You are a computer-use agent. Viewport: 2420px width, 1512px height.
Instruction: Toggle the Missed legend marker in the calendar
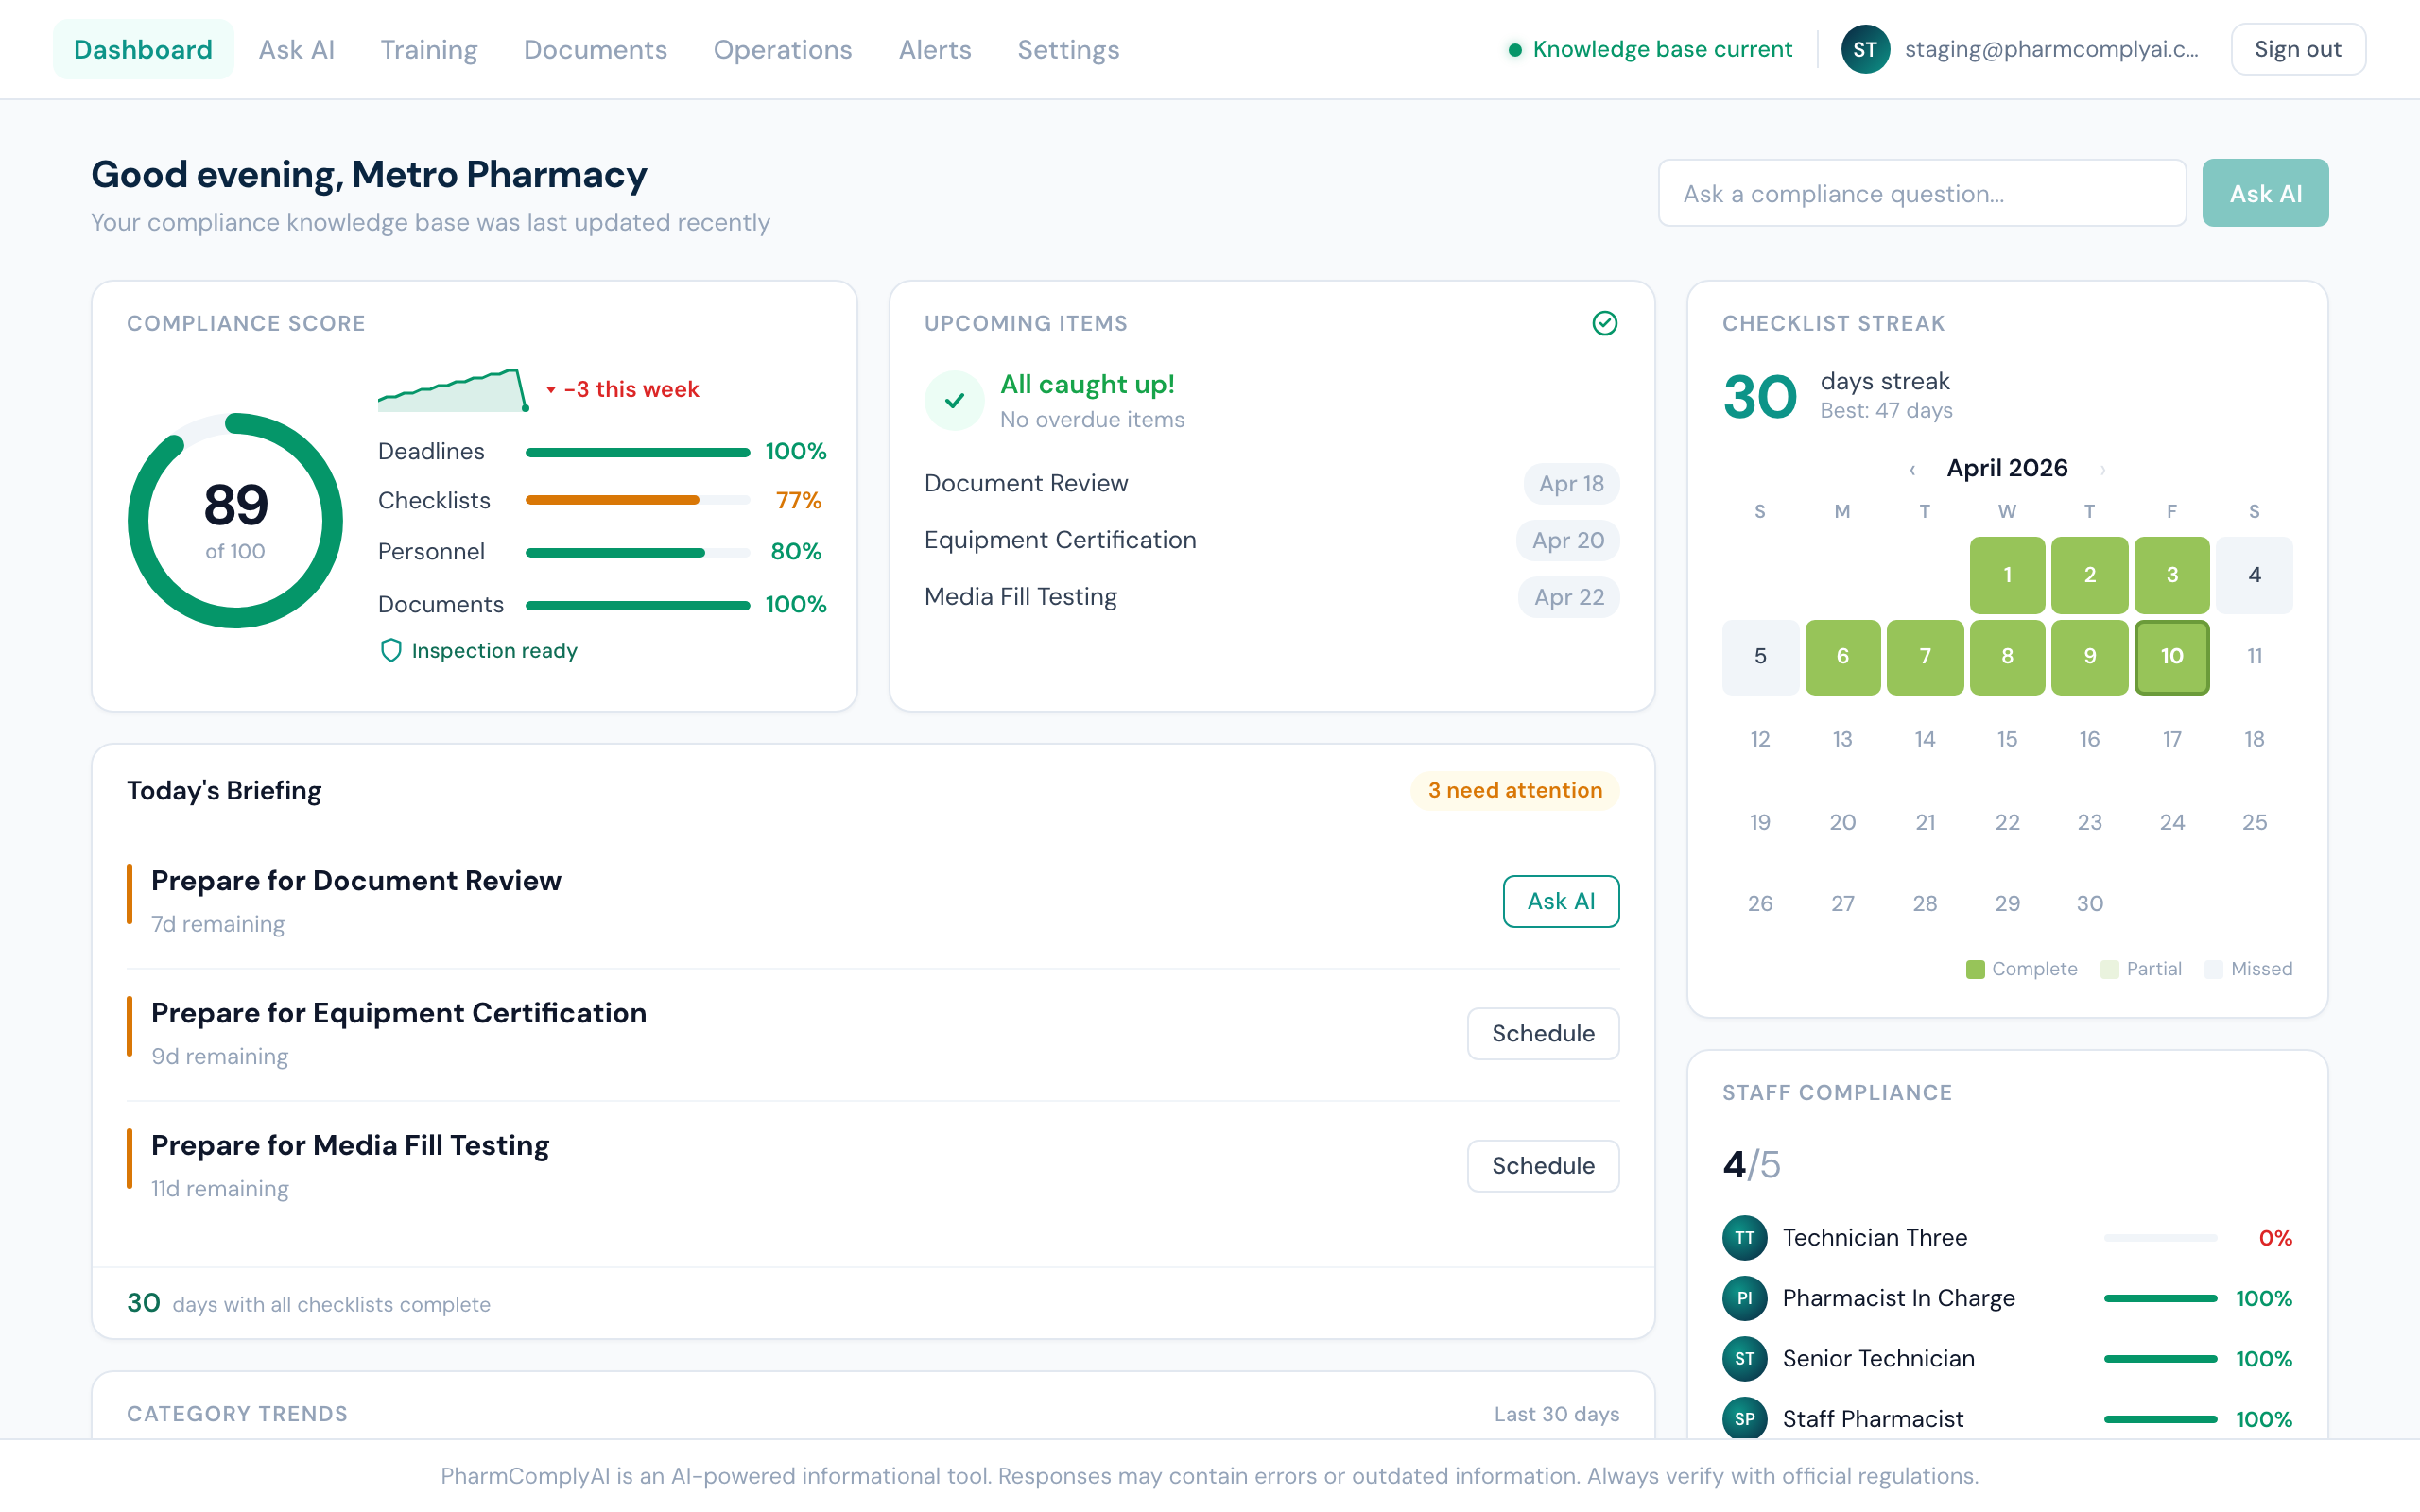2214,968
